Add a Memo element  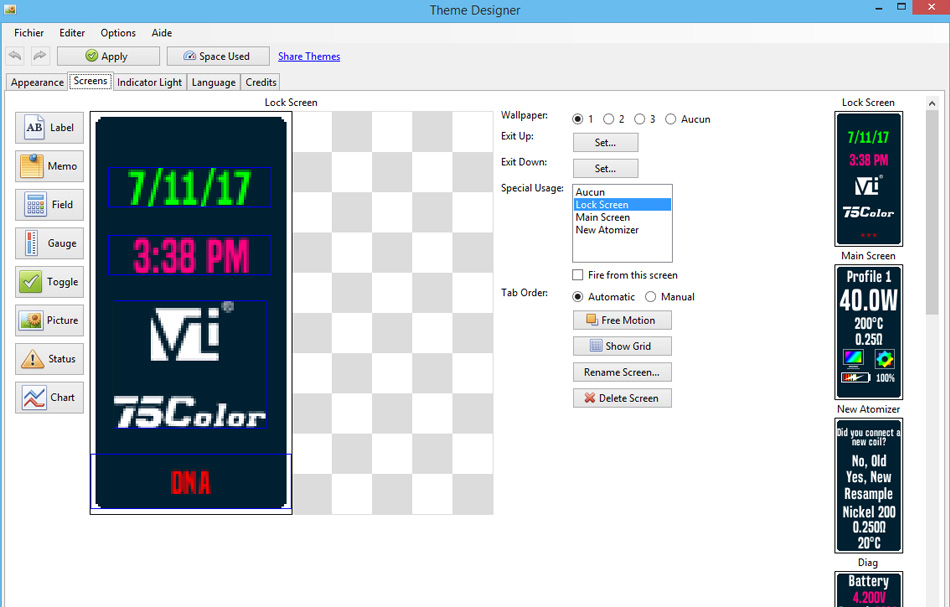pyautogui.click(x=50, y=166)
